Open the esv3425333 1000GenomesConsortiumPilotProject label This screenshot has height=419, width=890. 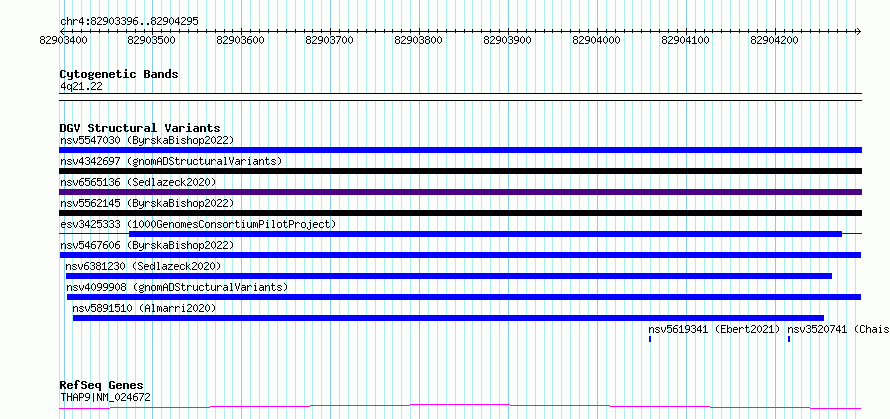(x=198, y=224)
